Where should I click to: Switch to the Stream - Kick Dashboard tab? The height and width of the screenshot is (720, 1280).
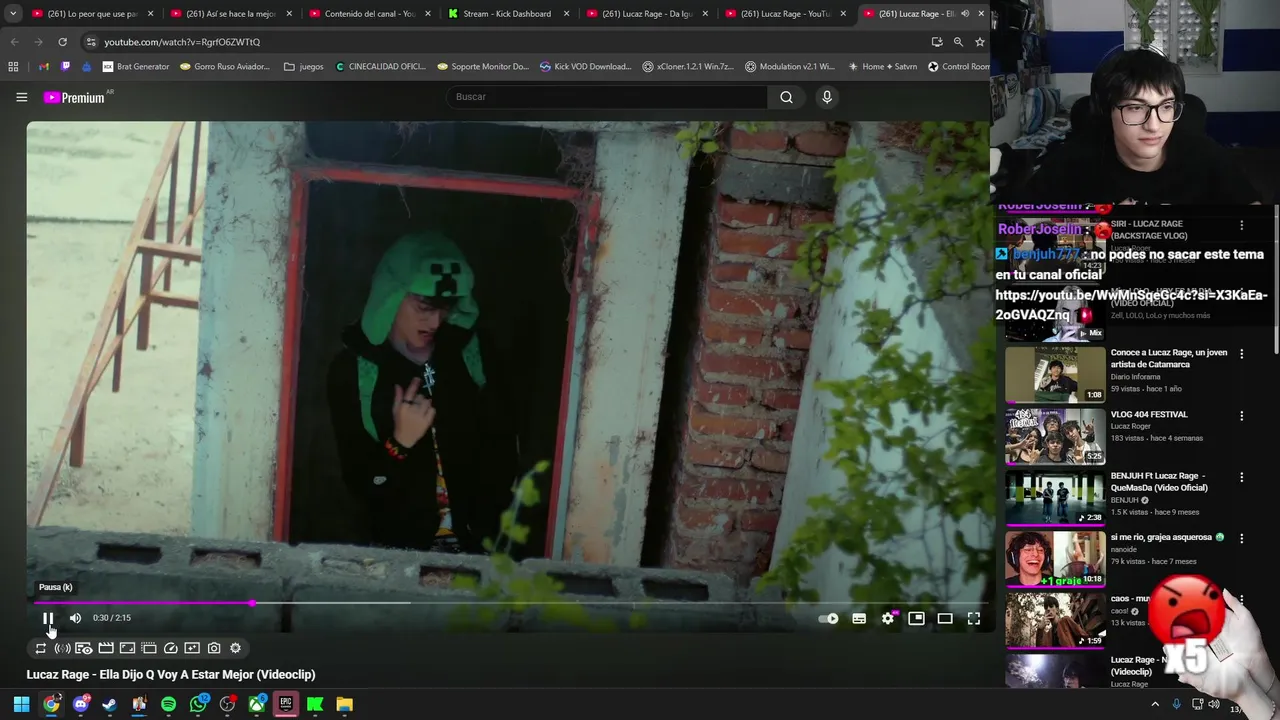[x=508, y=14]
